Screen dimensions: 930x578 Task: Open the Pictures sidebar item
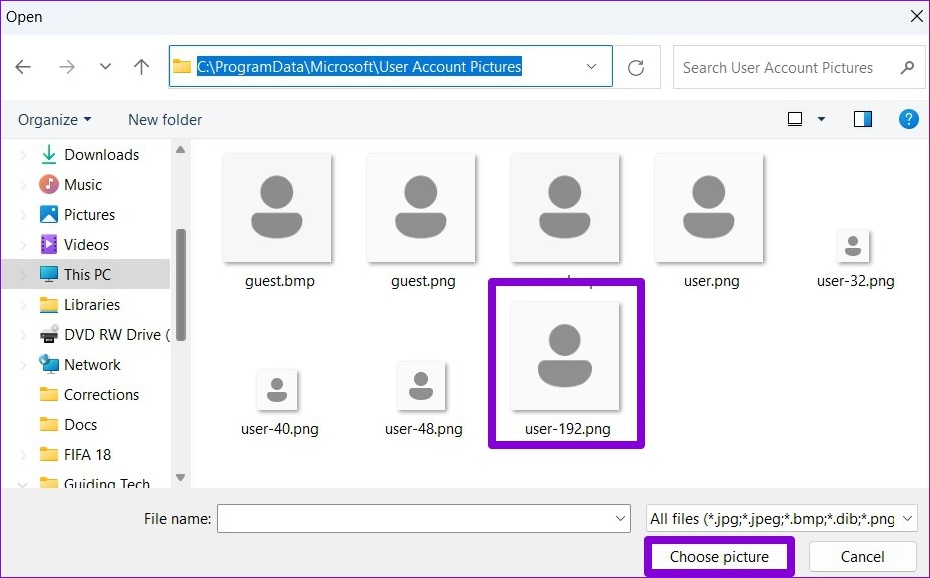click(89, 214)
